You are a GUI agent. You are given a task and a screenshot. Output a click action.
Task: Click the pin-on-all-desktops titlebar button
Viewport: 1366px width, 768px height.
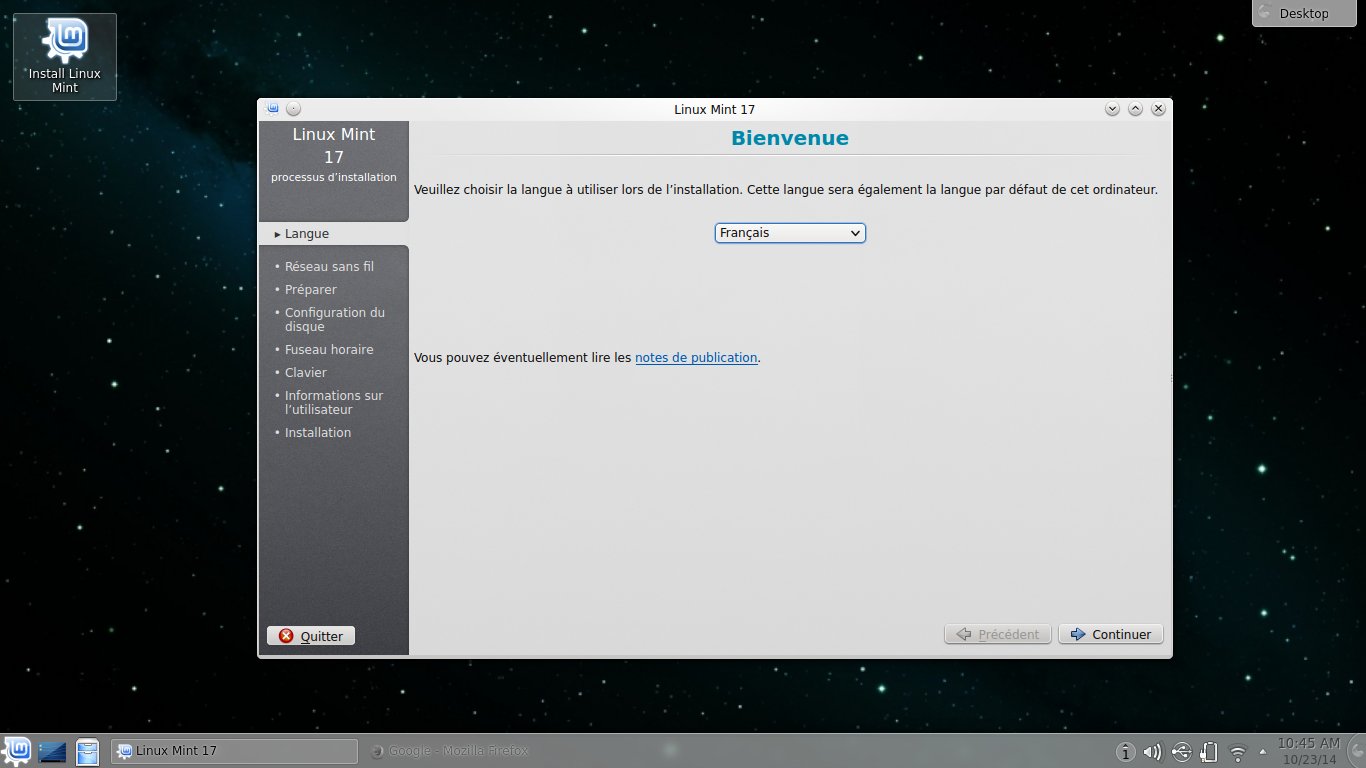(x=293, y=109)
